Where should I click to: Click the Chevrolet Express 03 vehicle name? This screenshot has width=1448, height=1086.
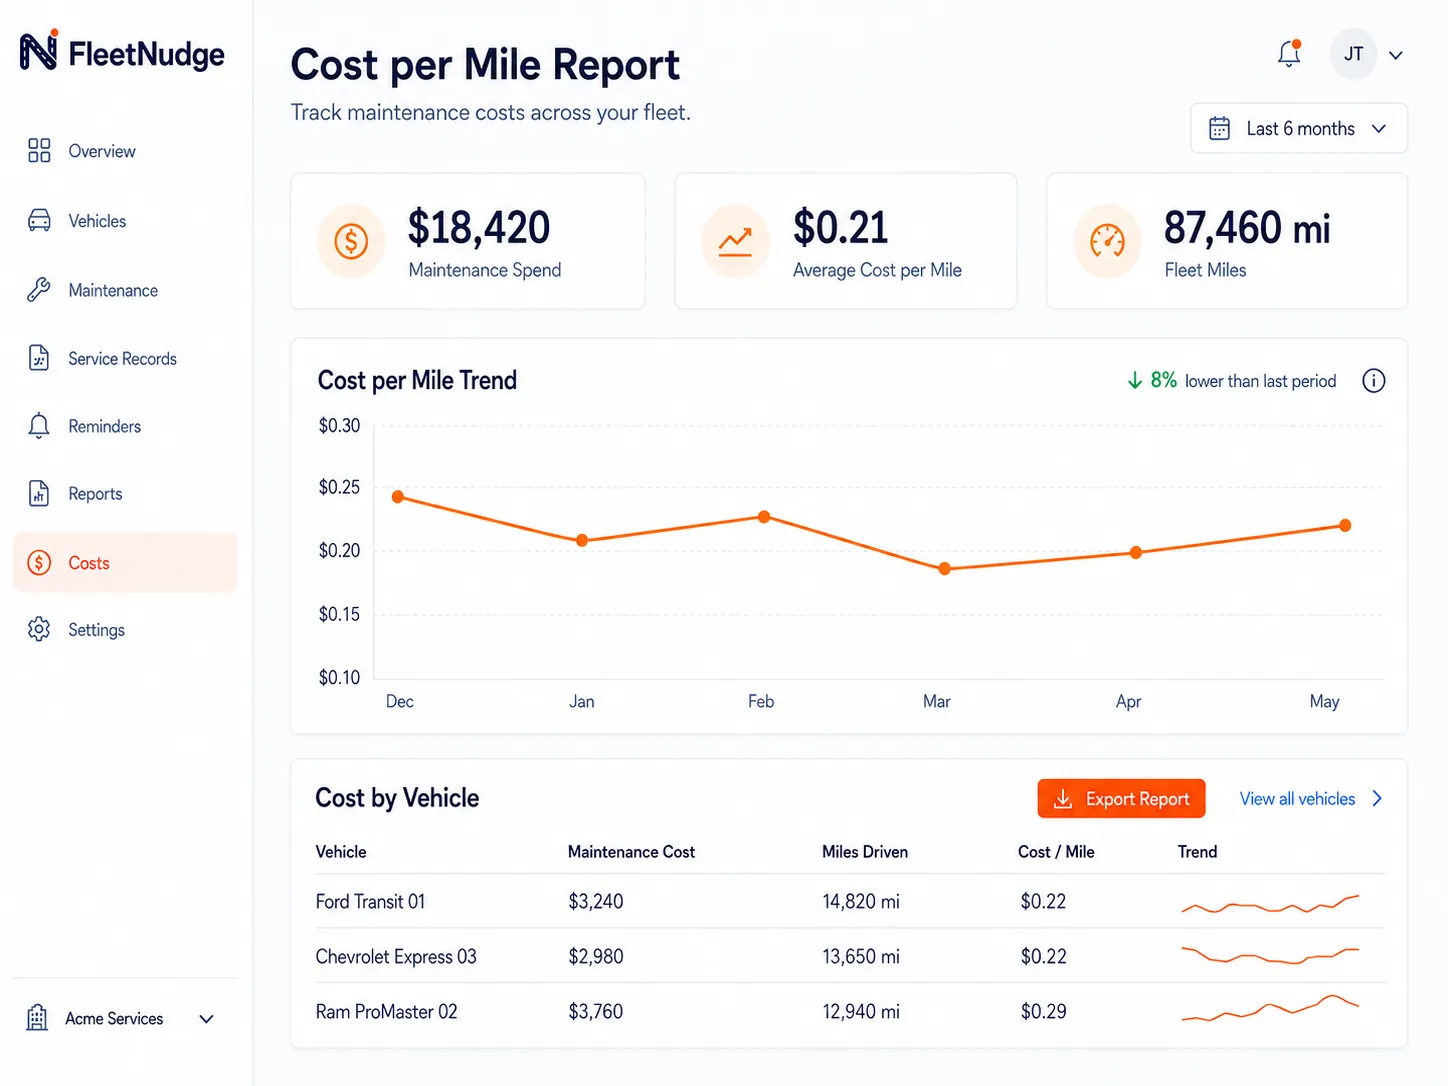[396, 957]
